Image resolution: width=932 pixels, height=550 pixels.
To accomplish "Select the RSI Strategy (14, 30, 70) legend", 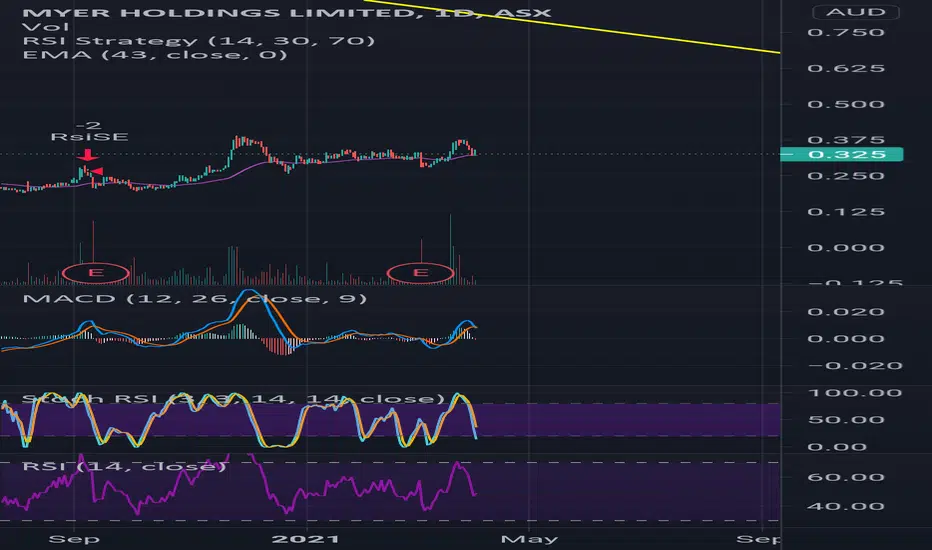I will pos(199,40).
